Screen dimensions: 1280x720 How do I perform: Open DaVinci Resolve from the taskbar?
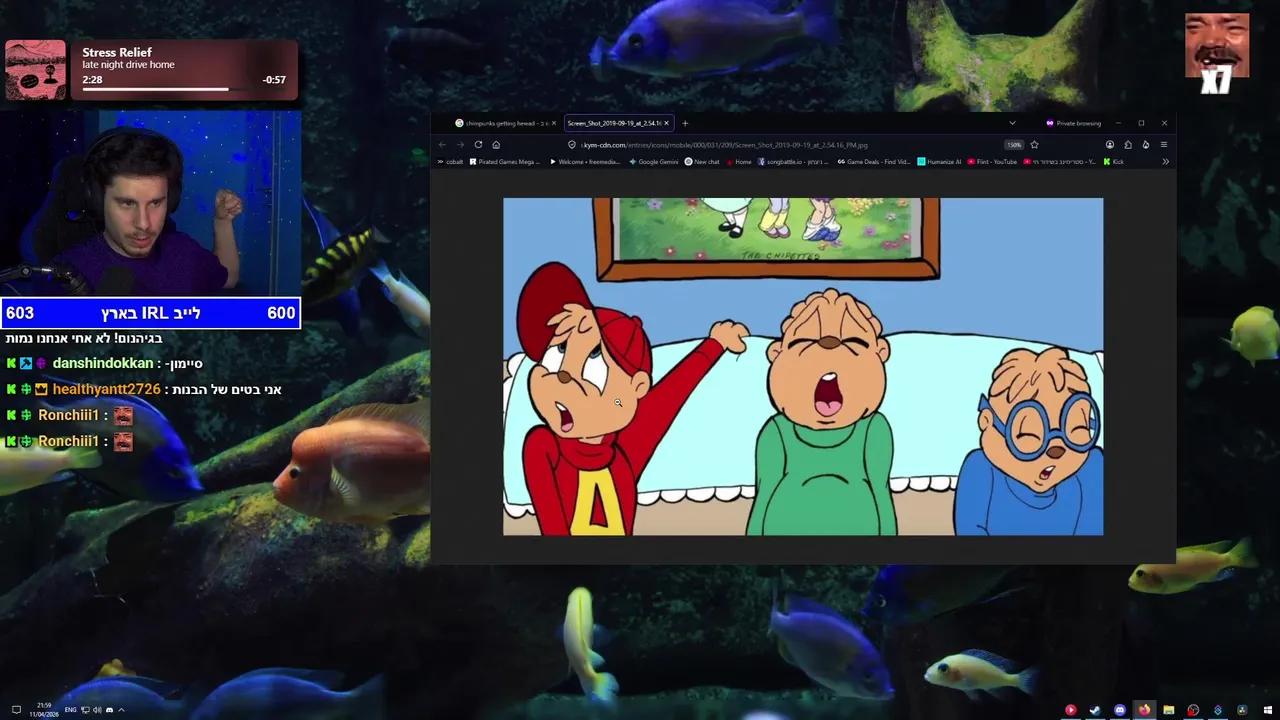coord(1242,710)
